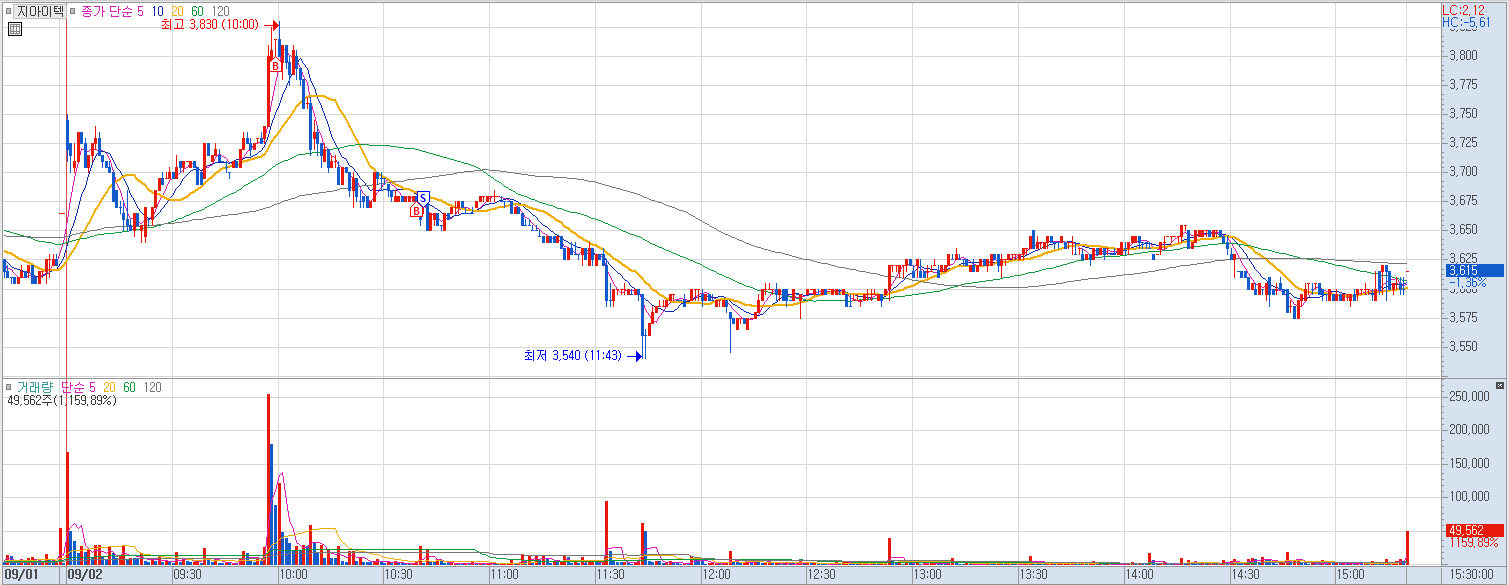Click the 10:30 time axis label
The width and height of the screenshot is (1509, 585).
(x=399, y=575)
